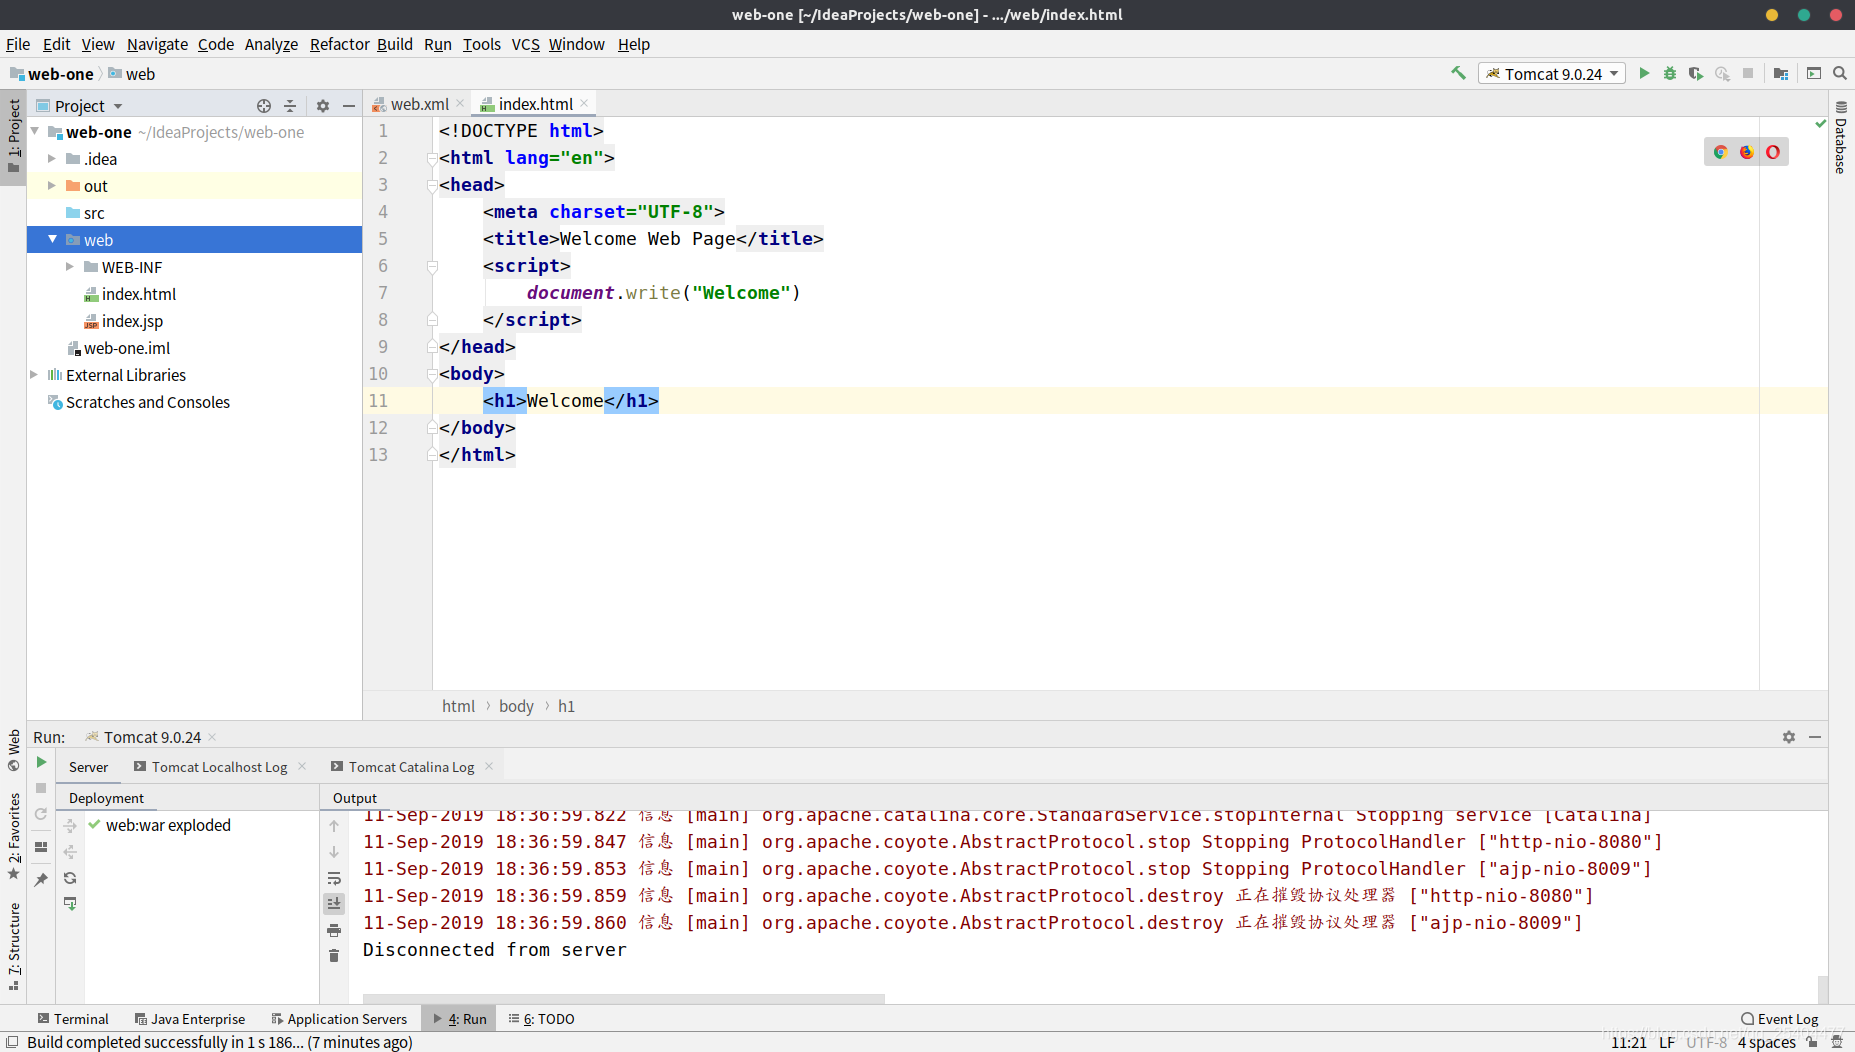Open the 6: TODO tool window

pos(541,1019)
